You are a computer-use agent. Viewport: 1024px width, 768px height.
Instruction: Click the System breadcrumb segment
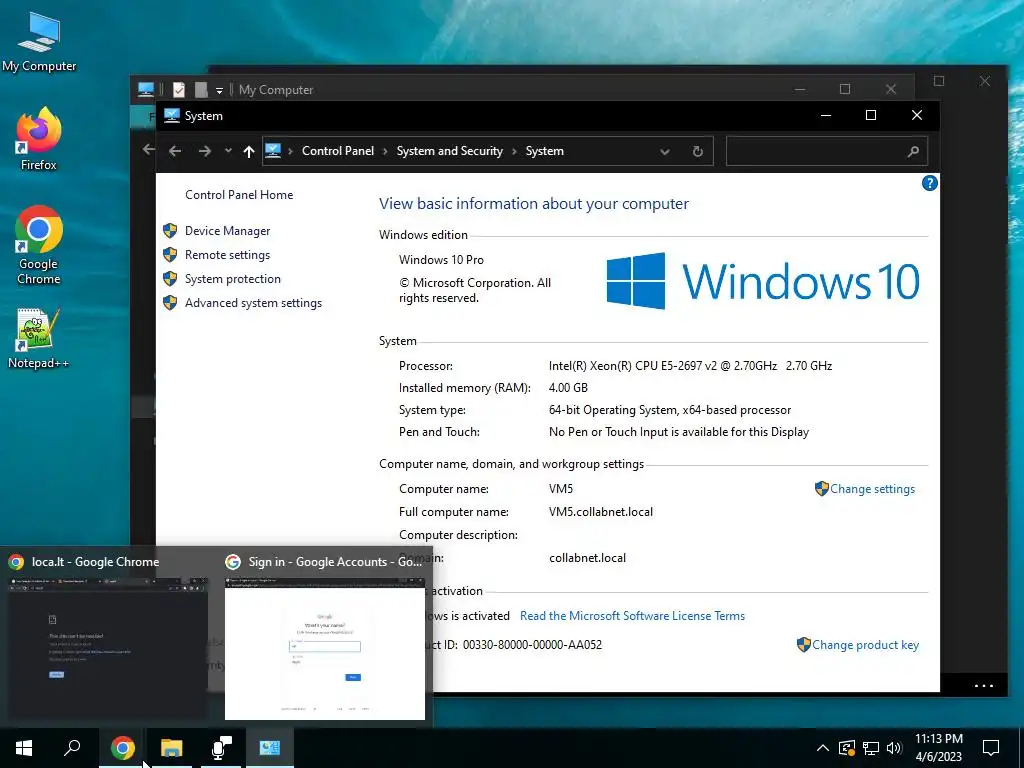coord(544,151)
